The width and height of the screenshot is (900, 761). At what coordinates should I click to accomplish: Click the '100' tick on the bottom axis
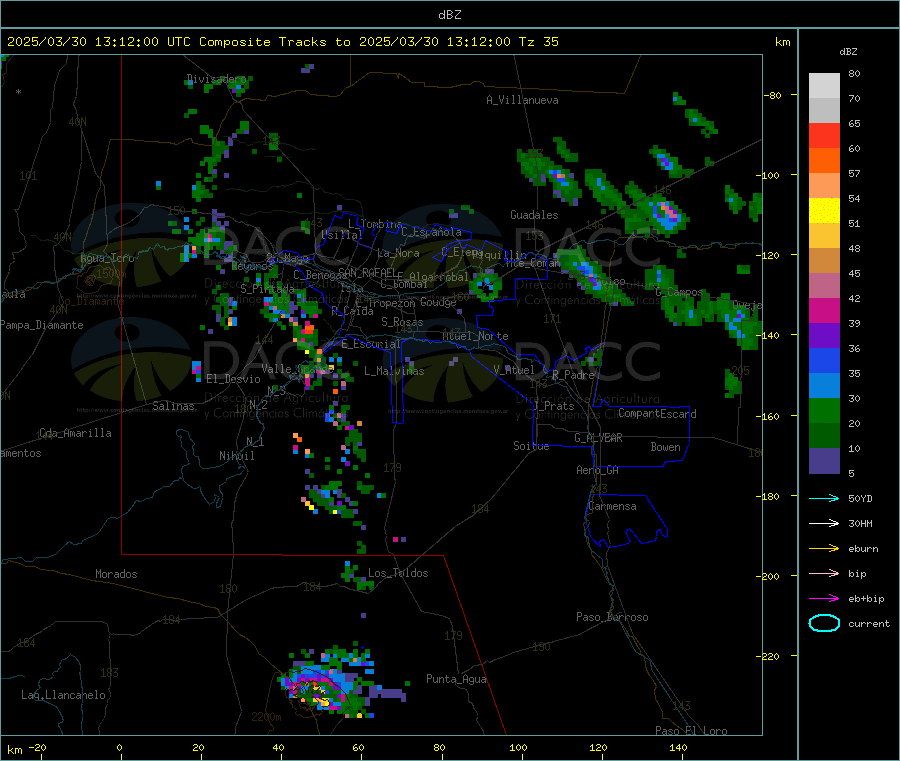518,748
